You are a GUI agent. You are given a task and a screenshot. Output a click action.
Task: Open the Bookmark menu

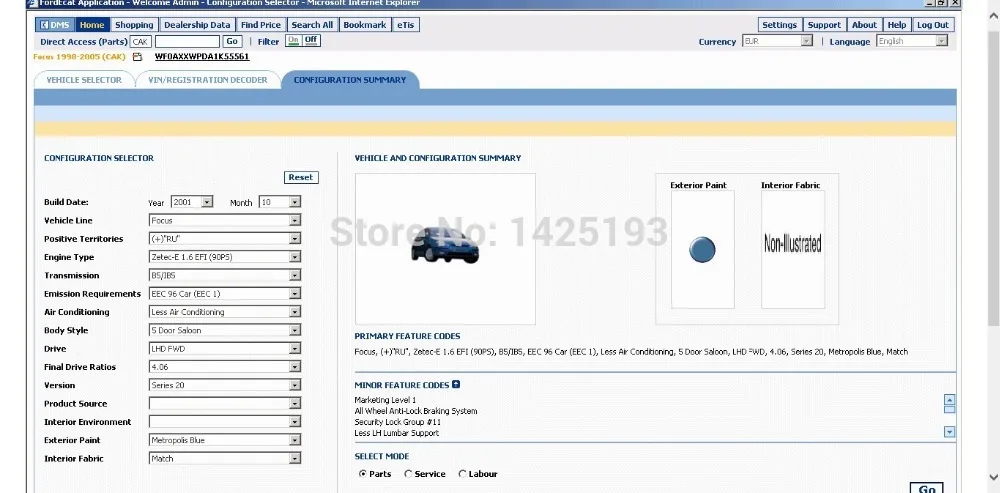pos(365,25)
